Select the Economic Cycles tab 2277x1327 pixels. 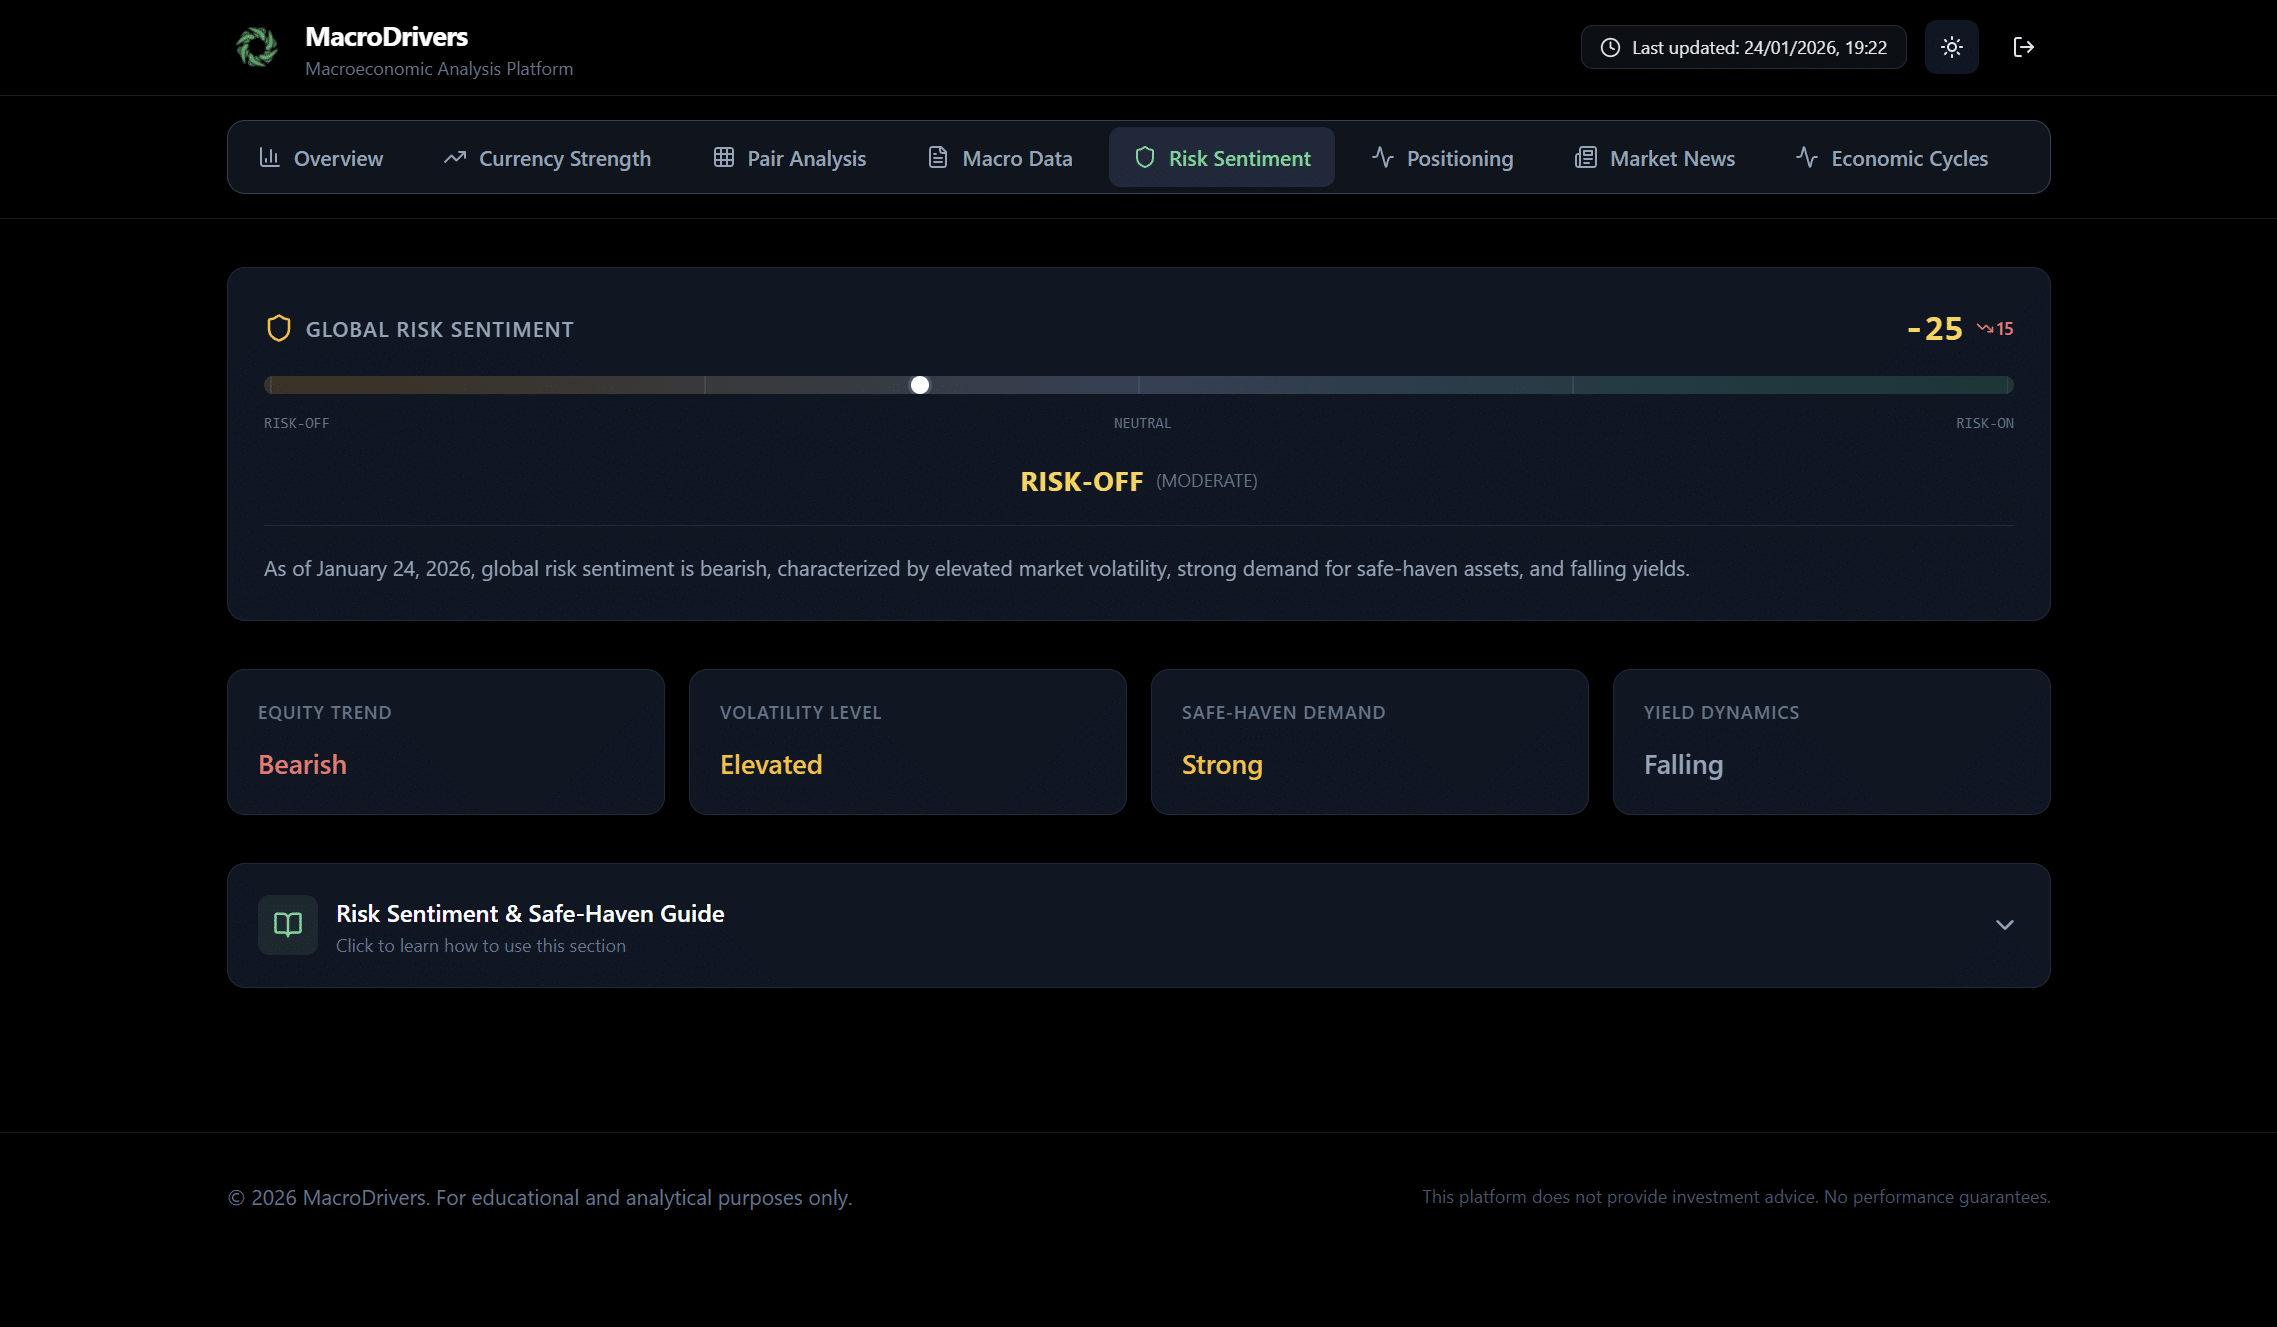pos(1892,158)
